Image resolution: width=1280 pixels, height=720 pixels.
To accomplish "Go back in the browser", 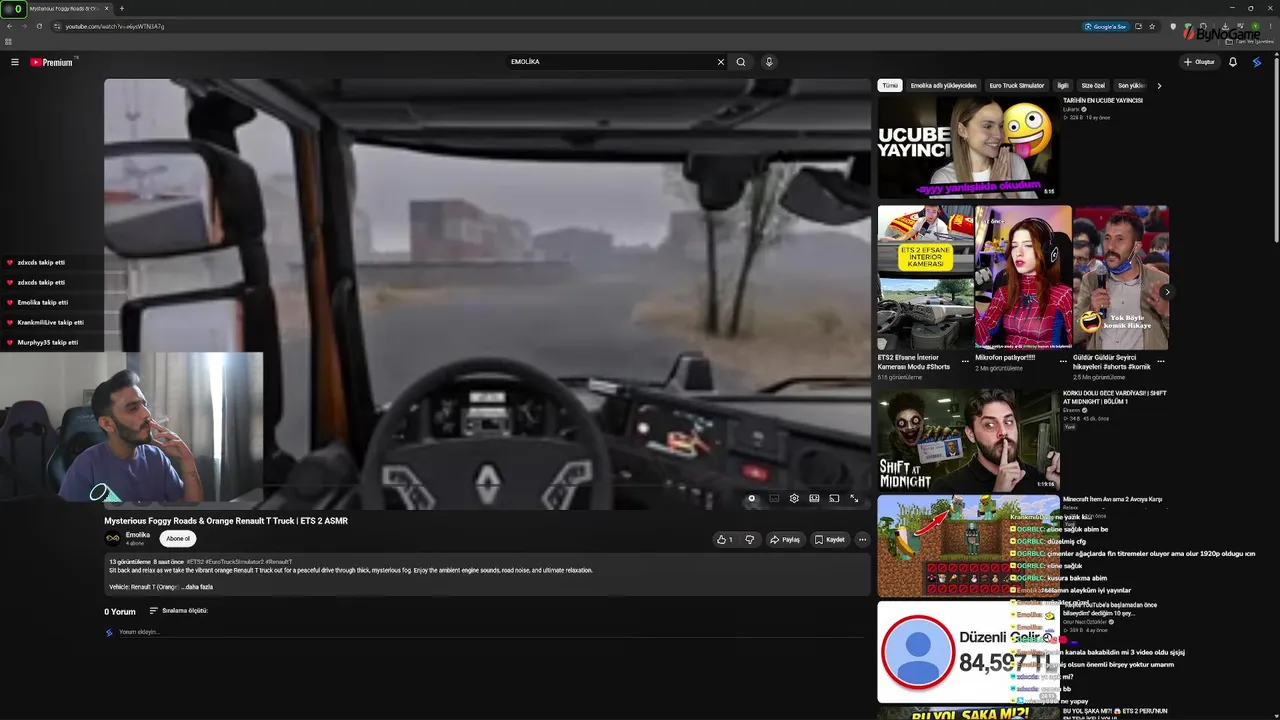I will (10, 26).
